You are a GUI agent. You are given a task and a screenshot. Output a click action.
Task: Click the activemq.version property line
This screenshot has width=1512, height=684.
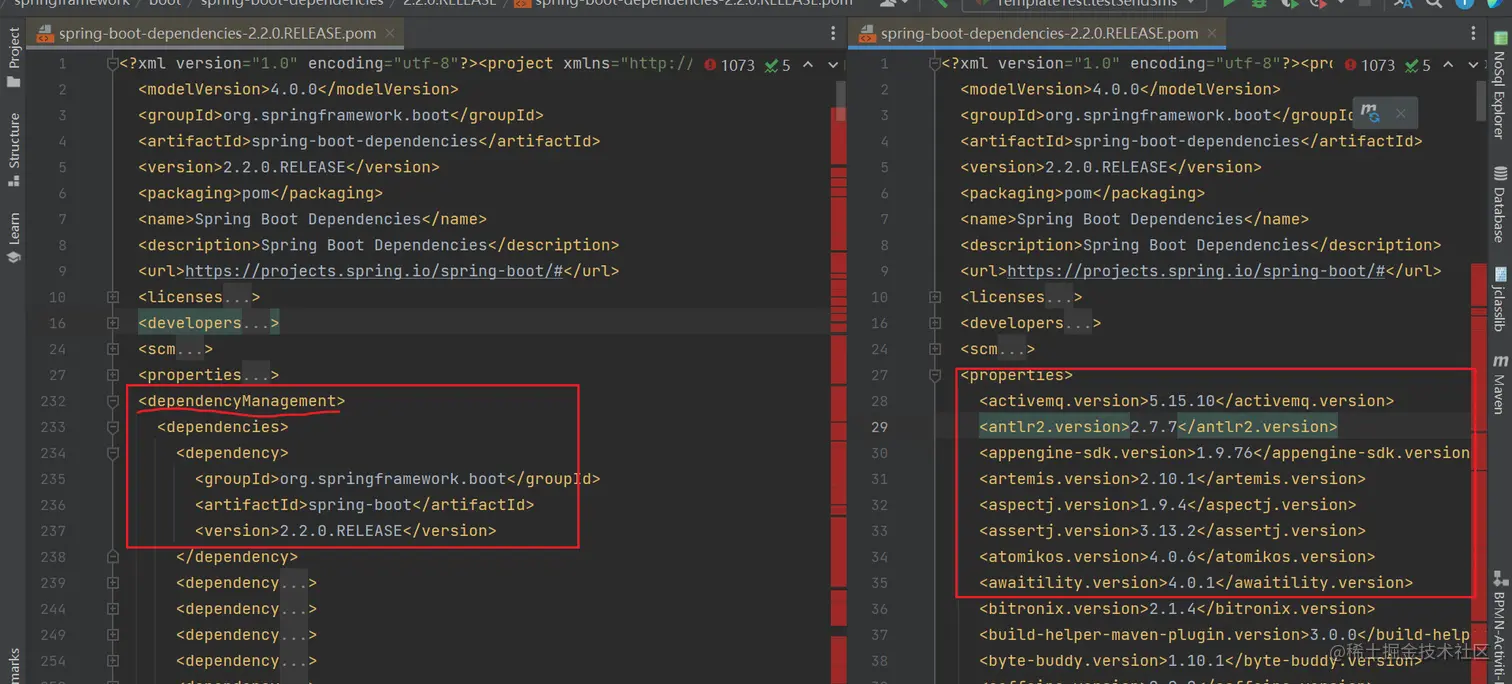(1186, 401)
